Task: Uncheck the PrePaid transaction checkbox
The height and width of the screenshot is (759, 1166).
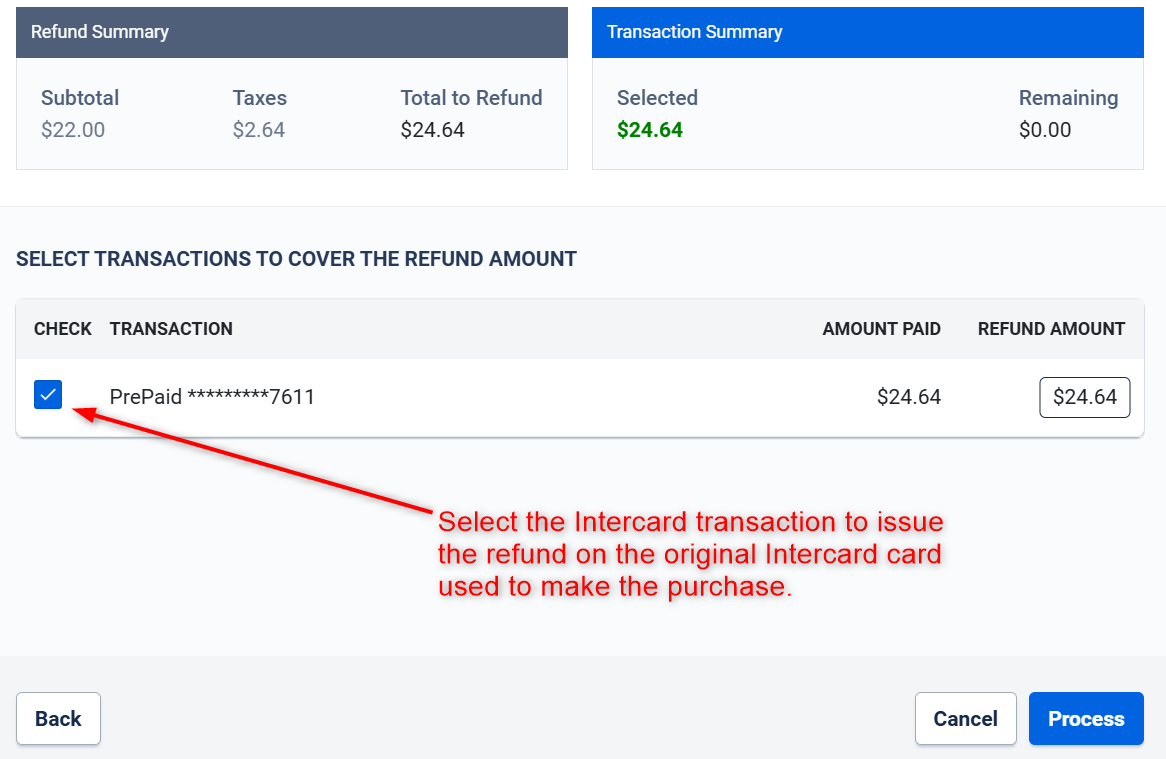Action: pos(48,395)
